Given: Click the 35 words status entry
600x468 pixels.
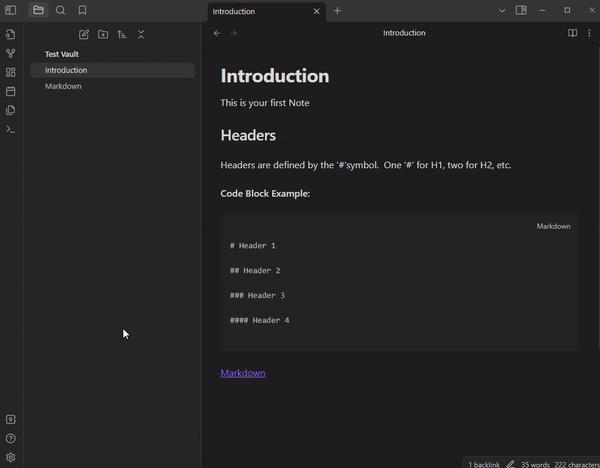Looking at the screenshot, I should (x=535, y=465).
